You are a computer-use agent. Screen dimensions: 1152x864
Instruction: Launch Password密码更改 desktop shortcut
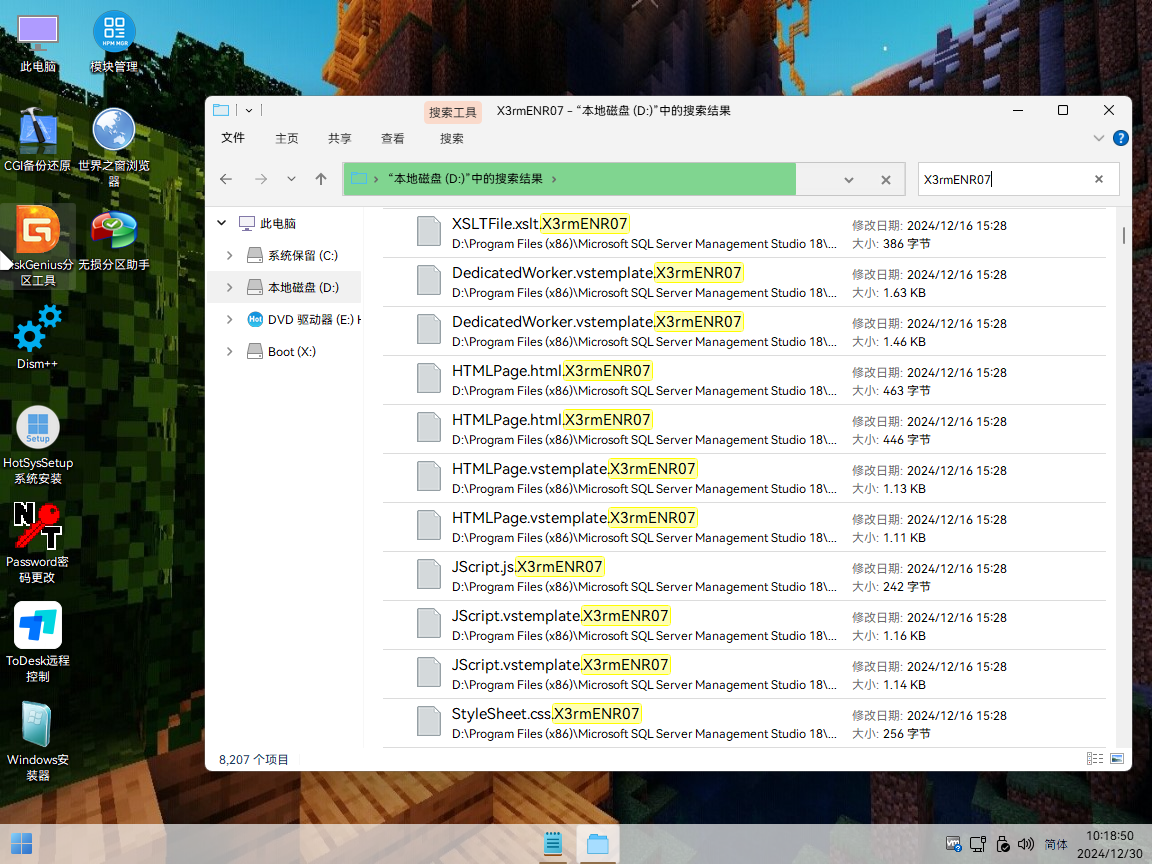tap(37, 544)
